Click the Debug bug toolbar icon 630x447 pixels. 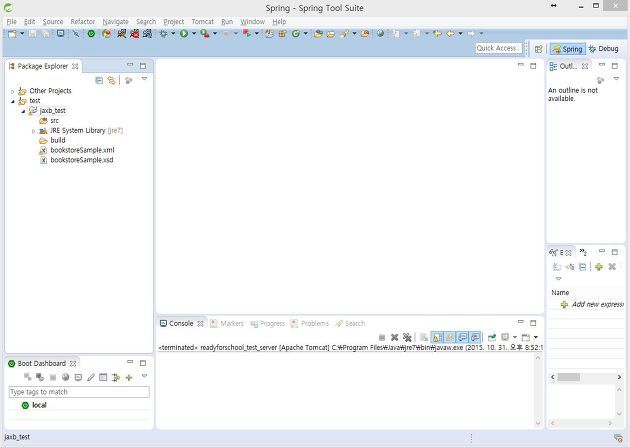(x=164, y=34)
